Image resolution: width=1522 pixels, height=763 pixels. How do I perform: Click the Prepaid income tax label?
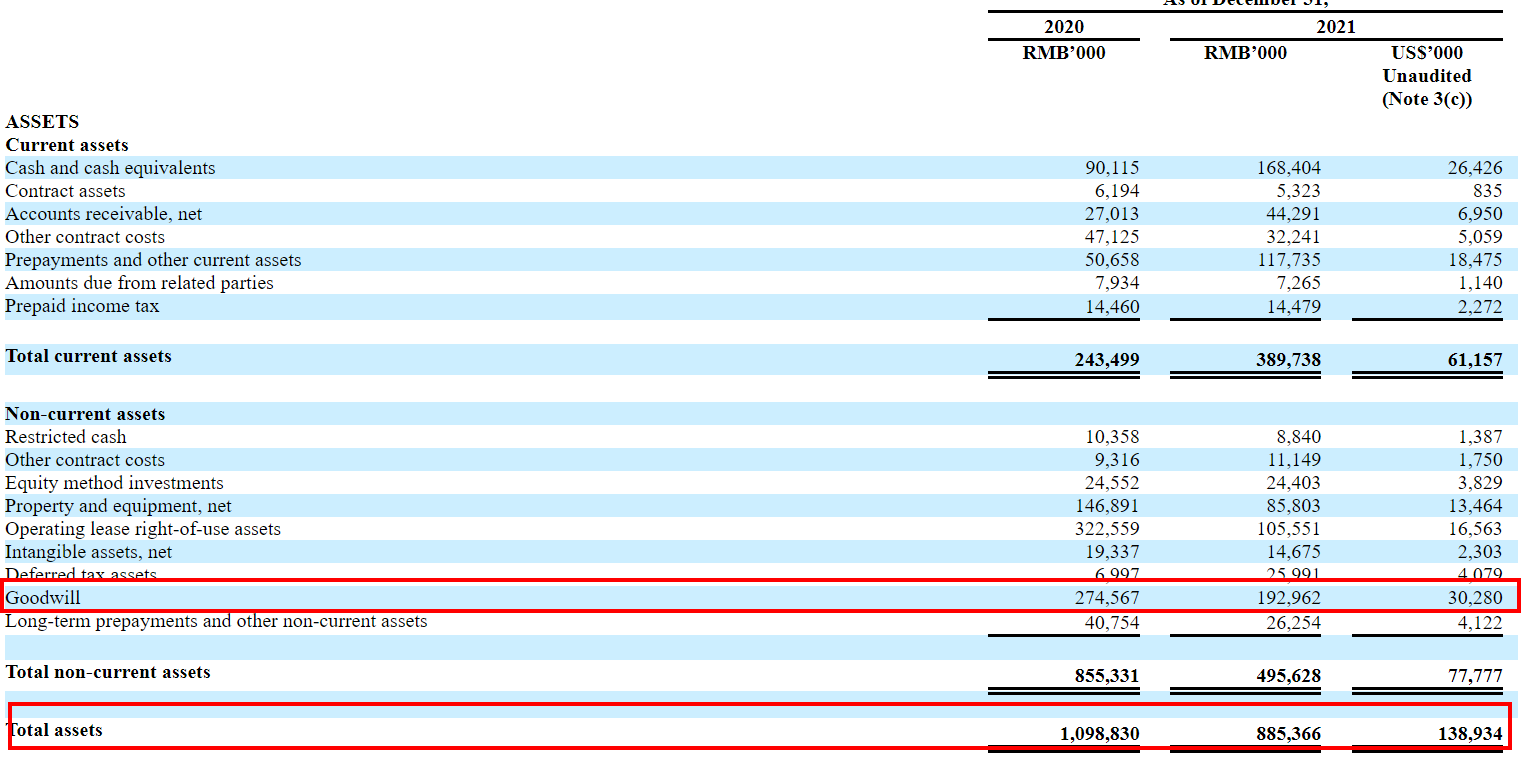click(82, 306)
